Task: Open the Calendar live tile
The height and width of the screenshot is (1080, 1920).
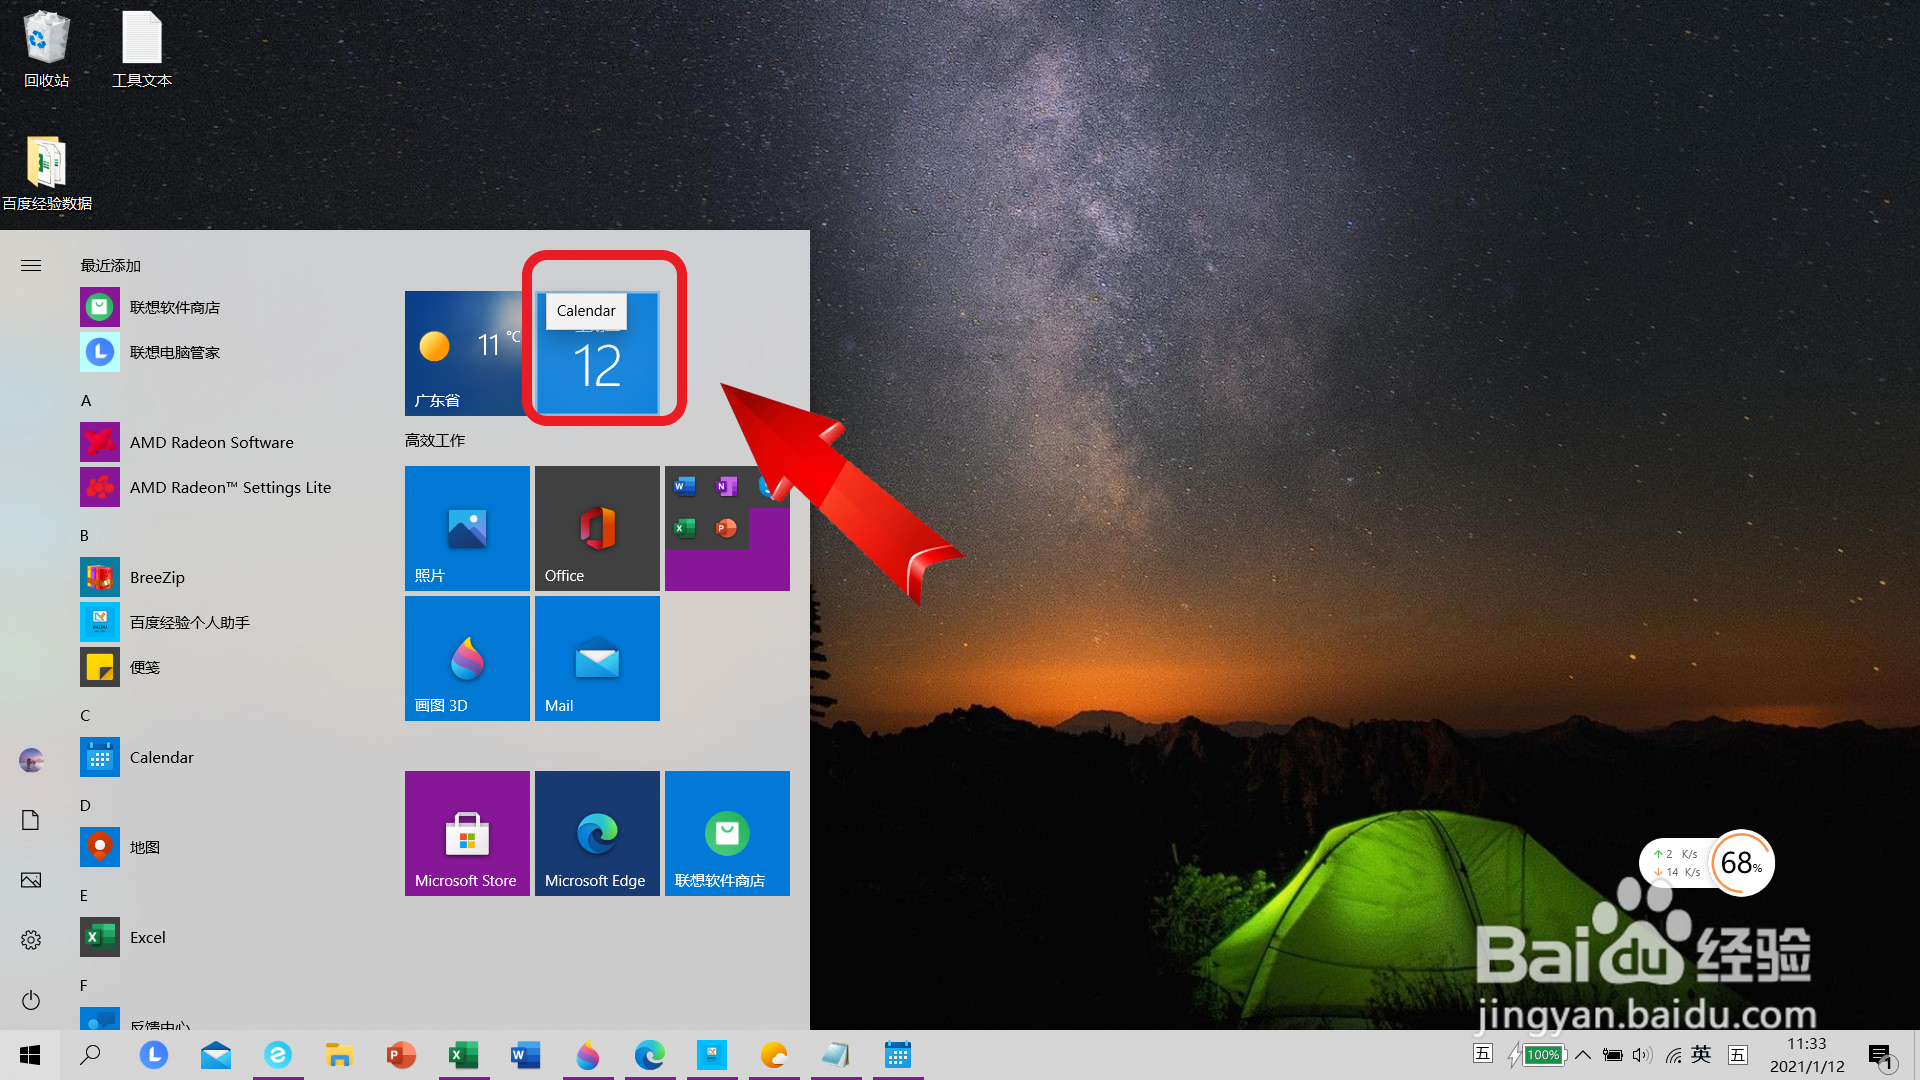Action: (x=597, y=353)
